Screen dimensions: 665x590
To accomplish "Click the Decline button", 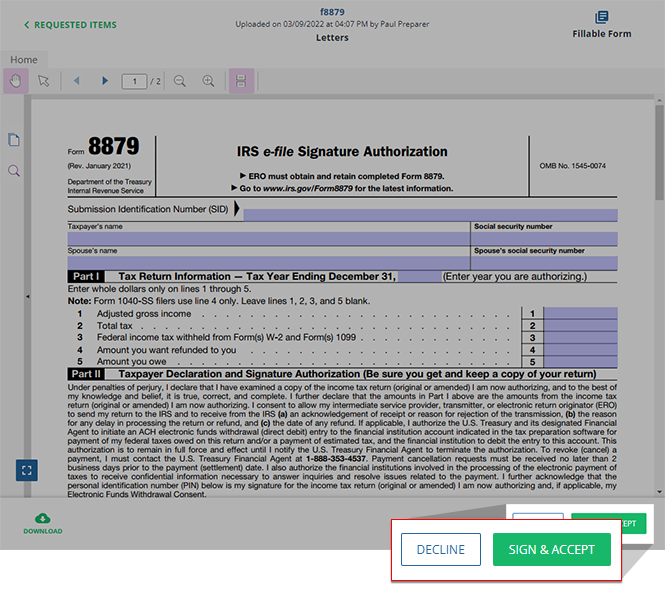I will [x=440, y=549].
